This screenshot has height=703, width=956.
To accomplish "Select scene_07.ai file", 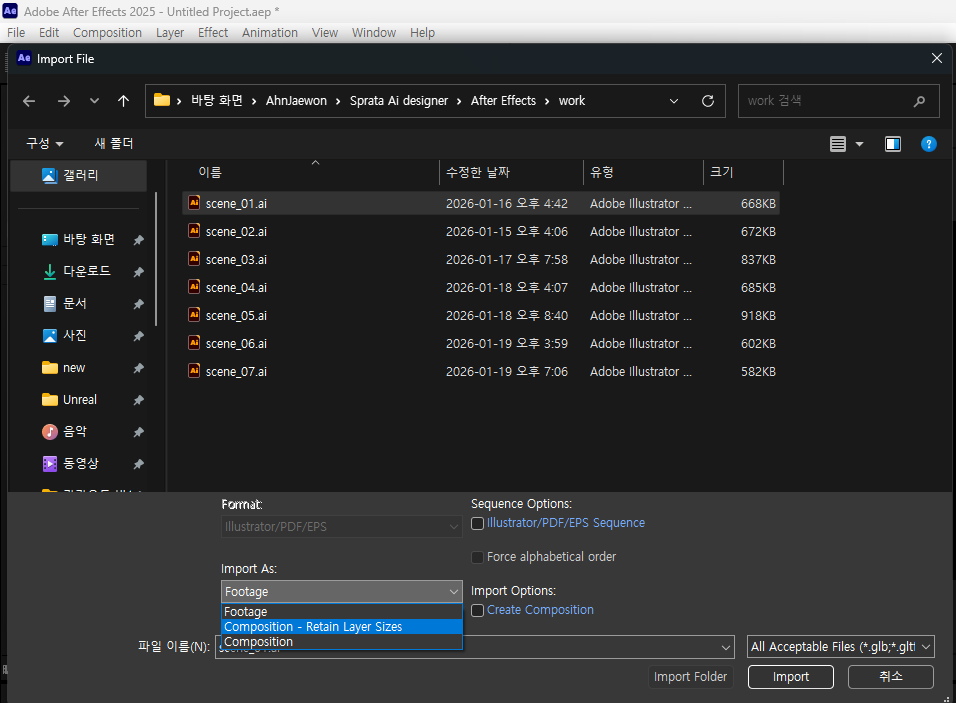I will click(480, 372).
